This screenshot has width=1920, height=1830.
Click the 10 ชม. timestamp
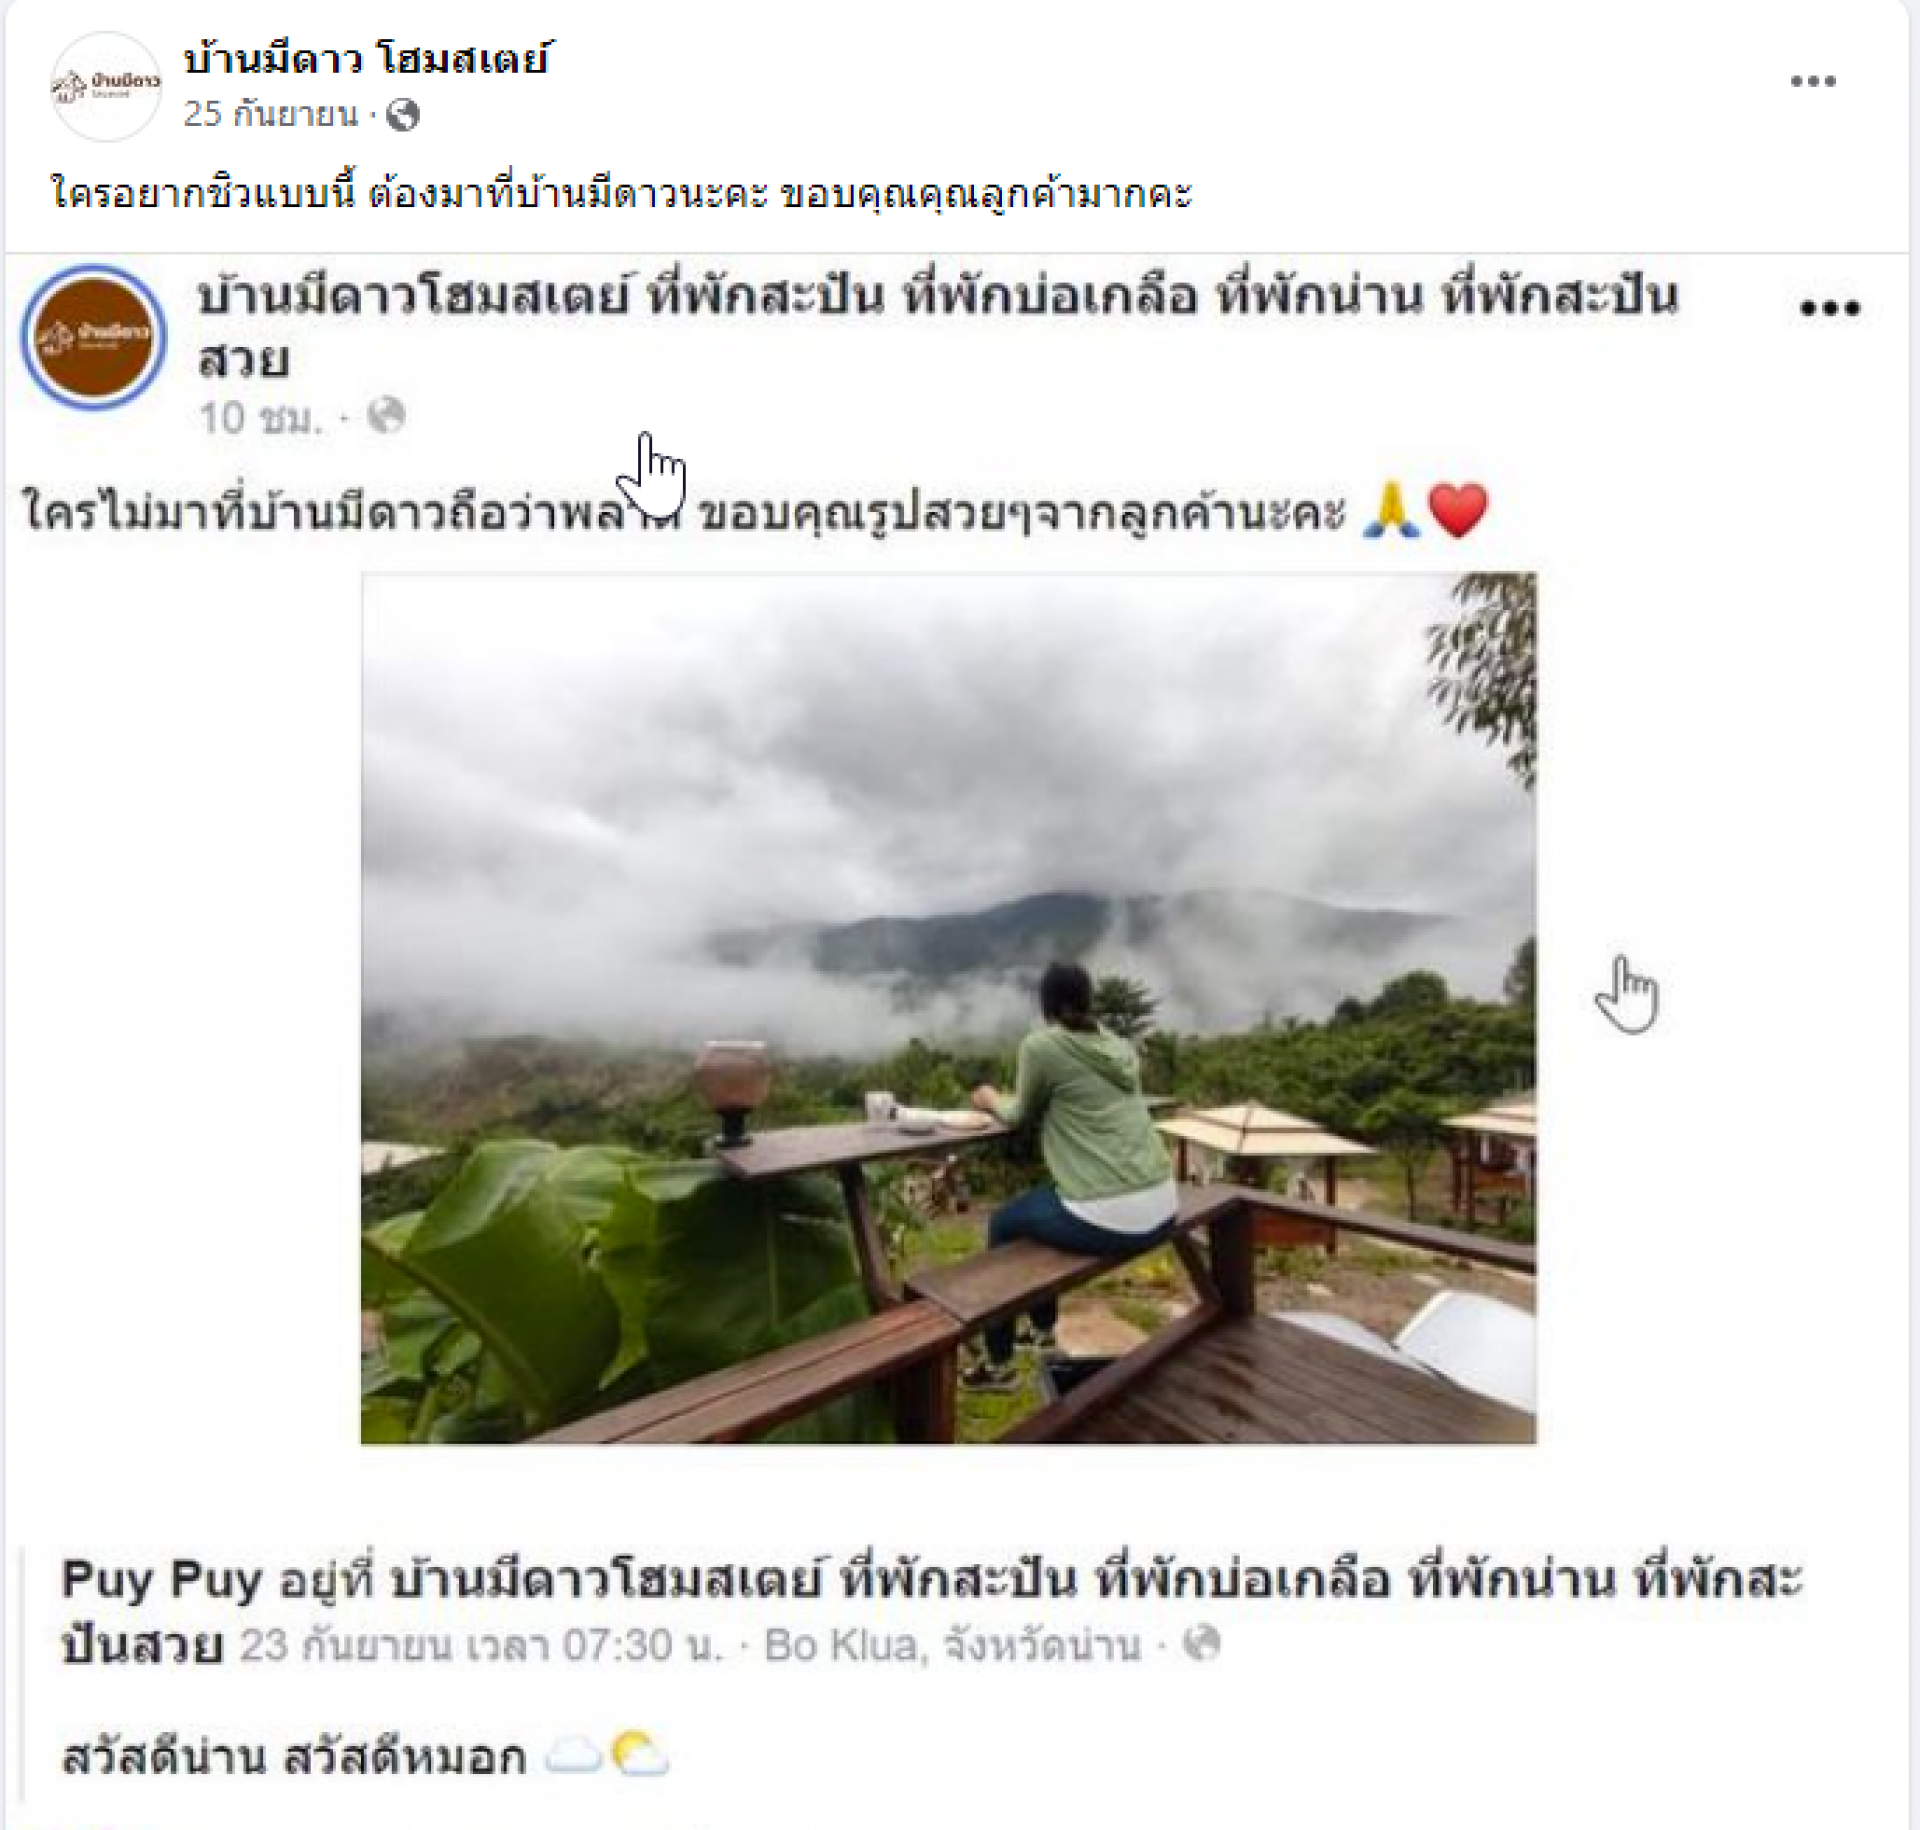click(x=261, y=417)
